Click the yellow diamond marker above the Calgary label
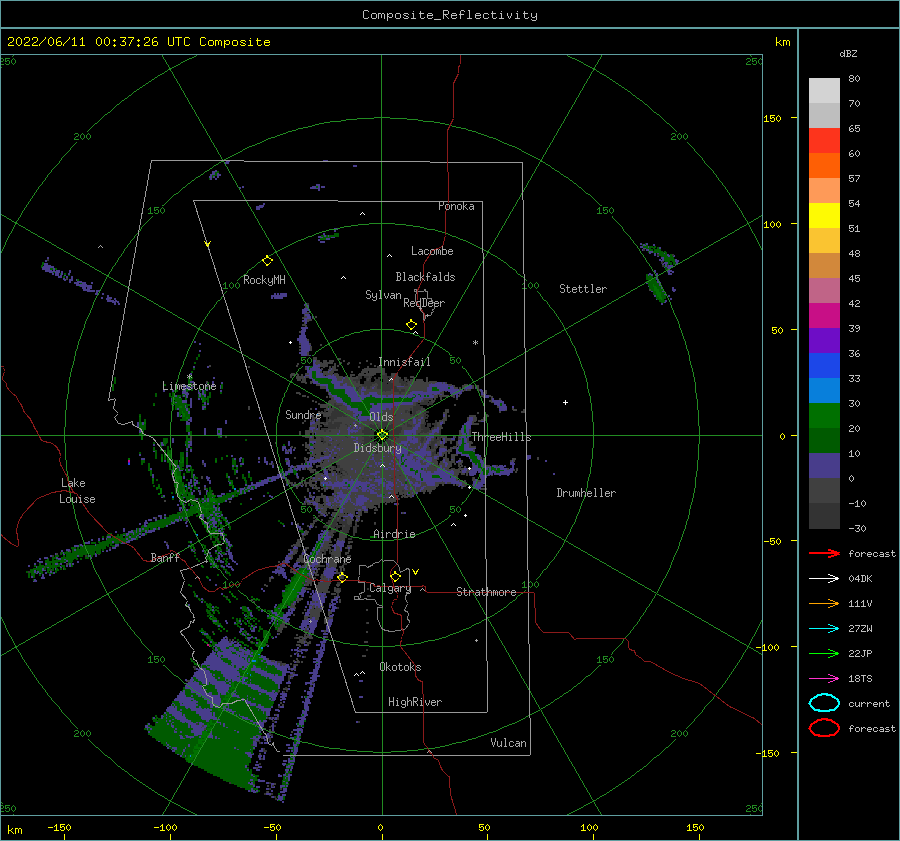This screenshot has height=841, width=900. 395,576
